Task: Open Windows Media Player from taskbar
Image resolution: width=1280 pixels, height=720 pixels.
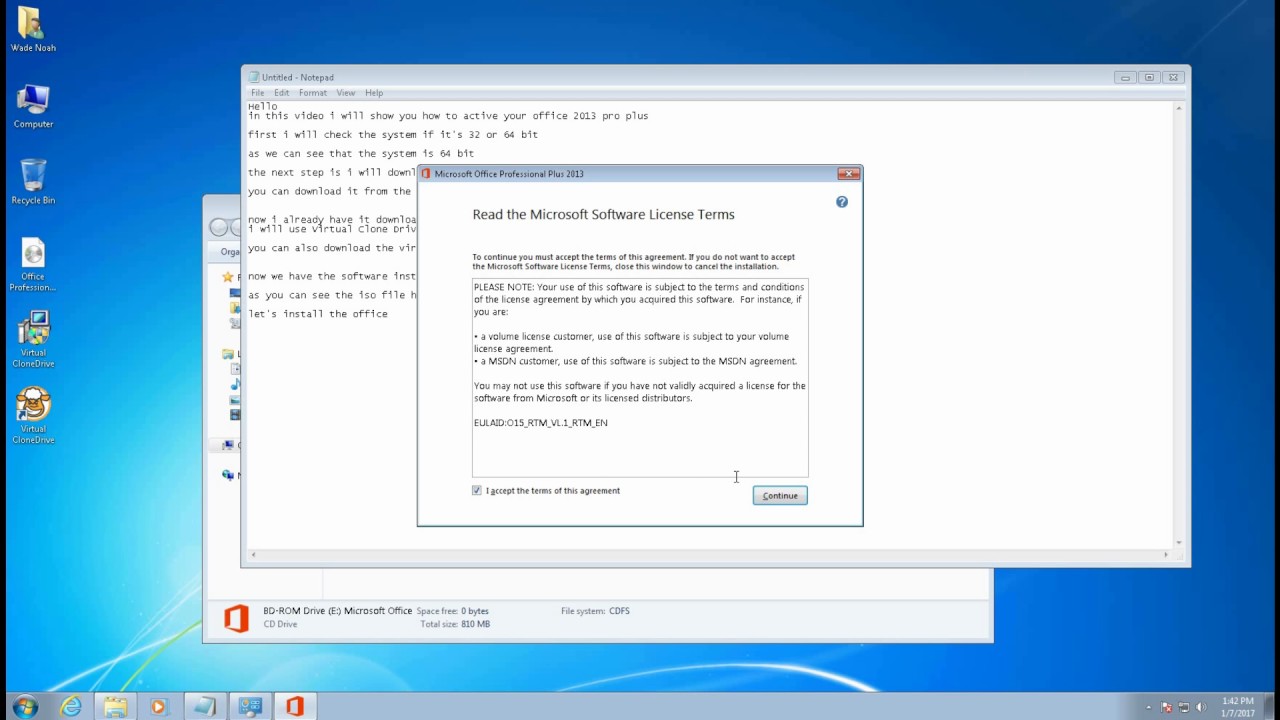Action: (158, 706)
